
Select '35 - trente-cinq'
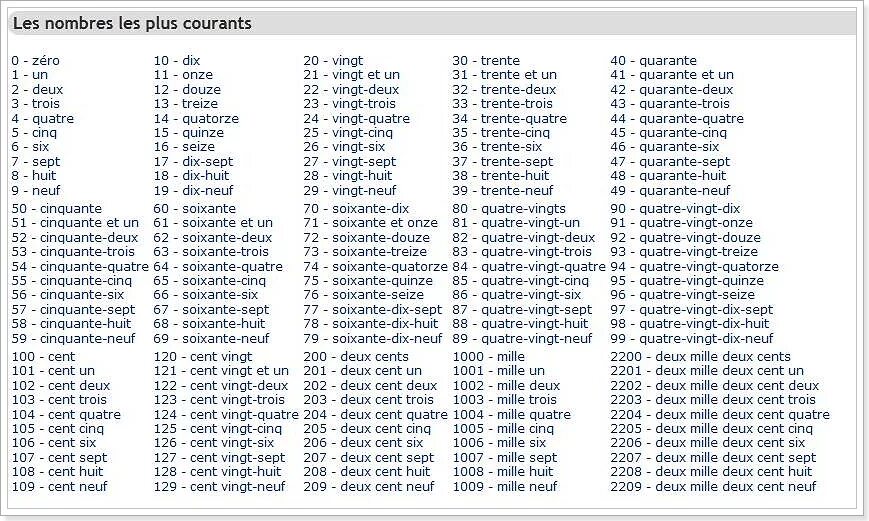coord(501,132)
